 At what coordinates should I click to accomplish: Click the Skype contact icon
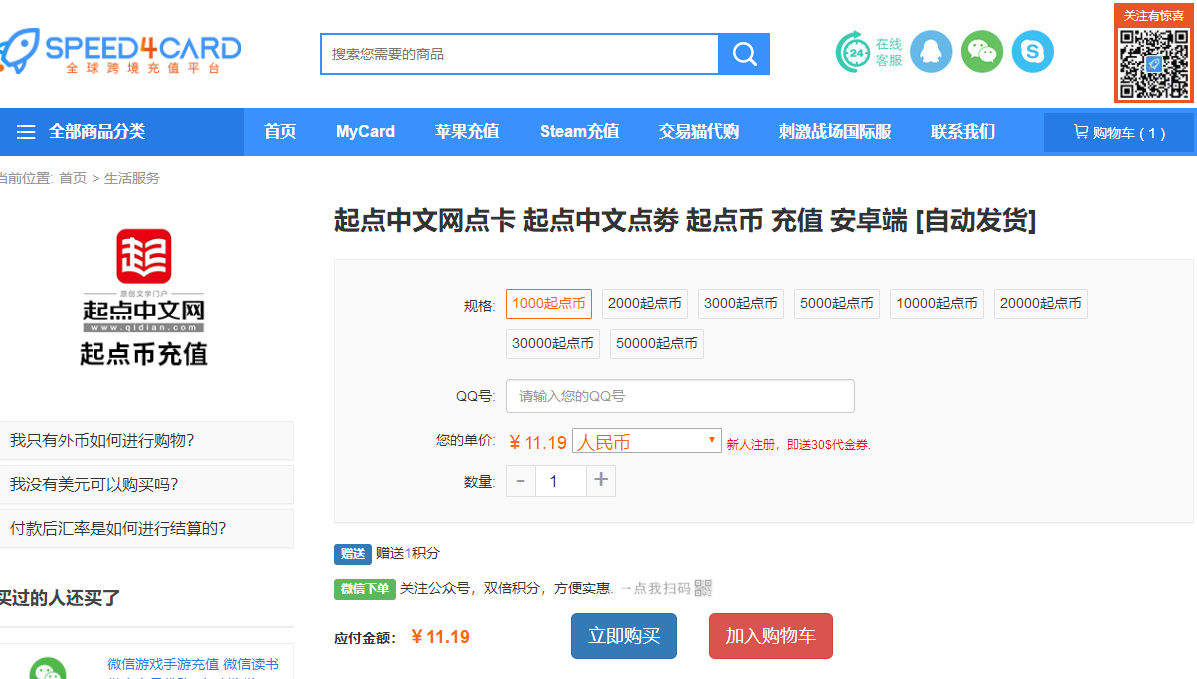click(1033, 52)
